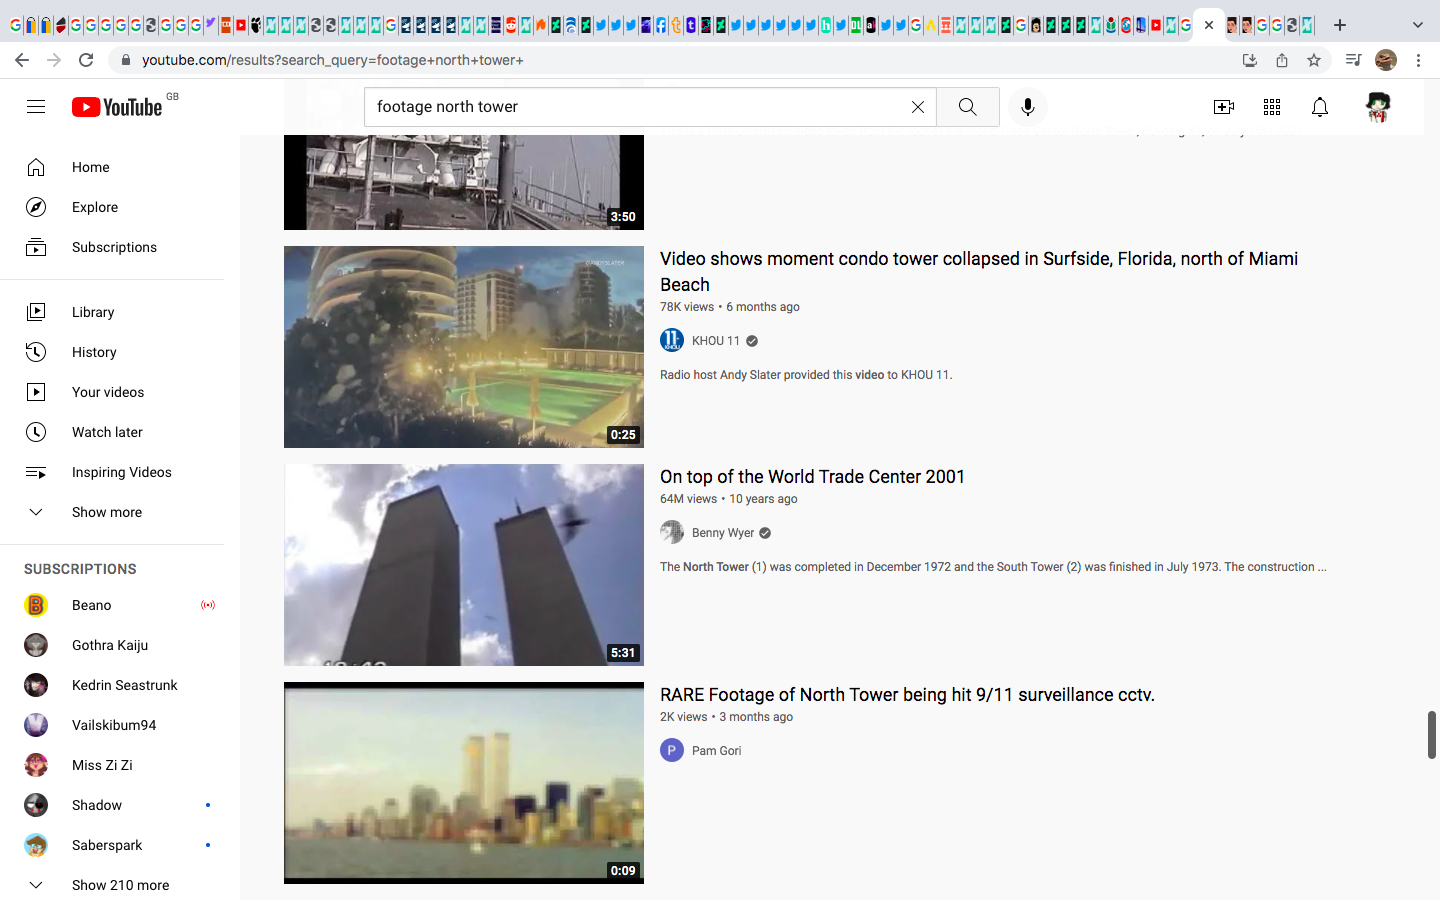Click the condo collapse video thumbnail
1440x900 pixels.
[x=464, y=347]
